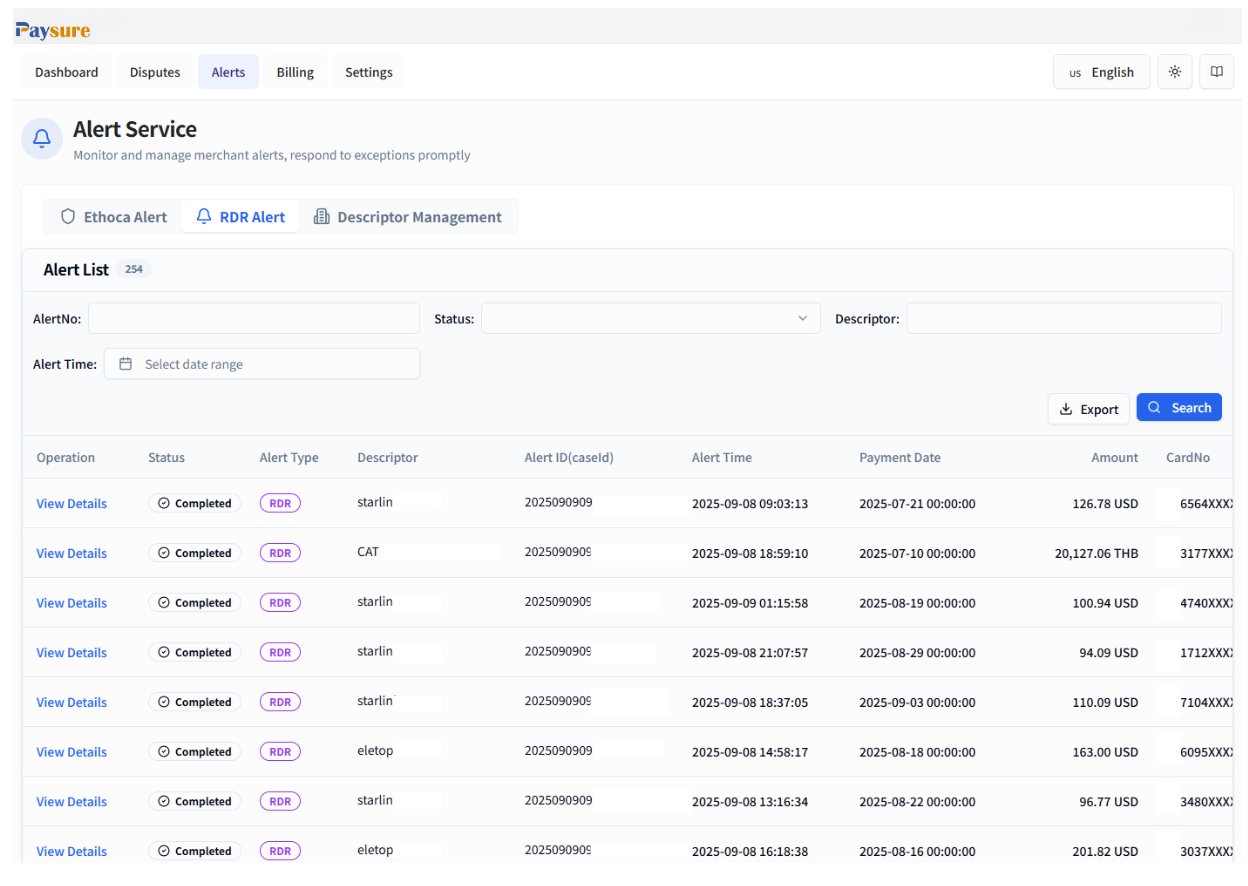Image resolution: width=1248 pixels, height=886 pixels.
Task: Click the Paysure logo
Action: pos(53,30)
